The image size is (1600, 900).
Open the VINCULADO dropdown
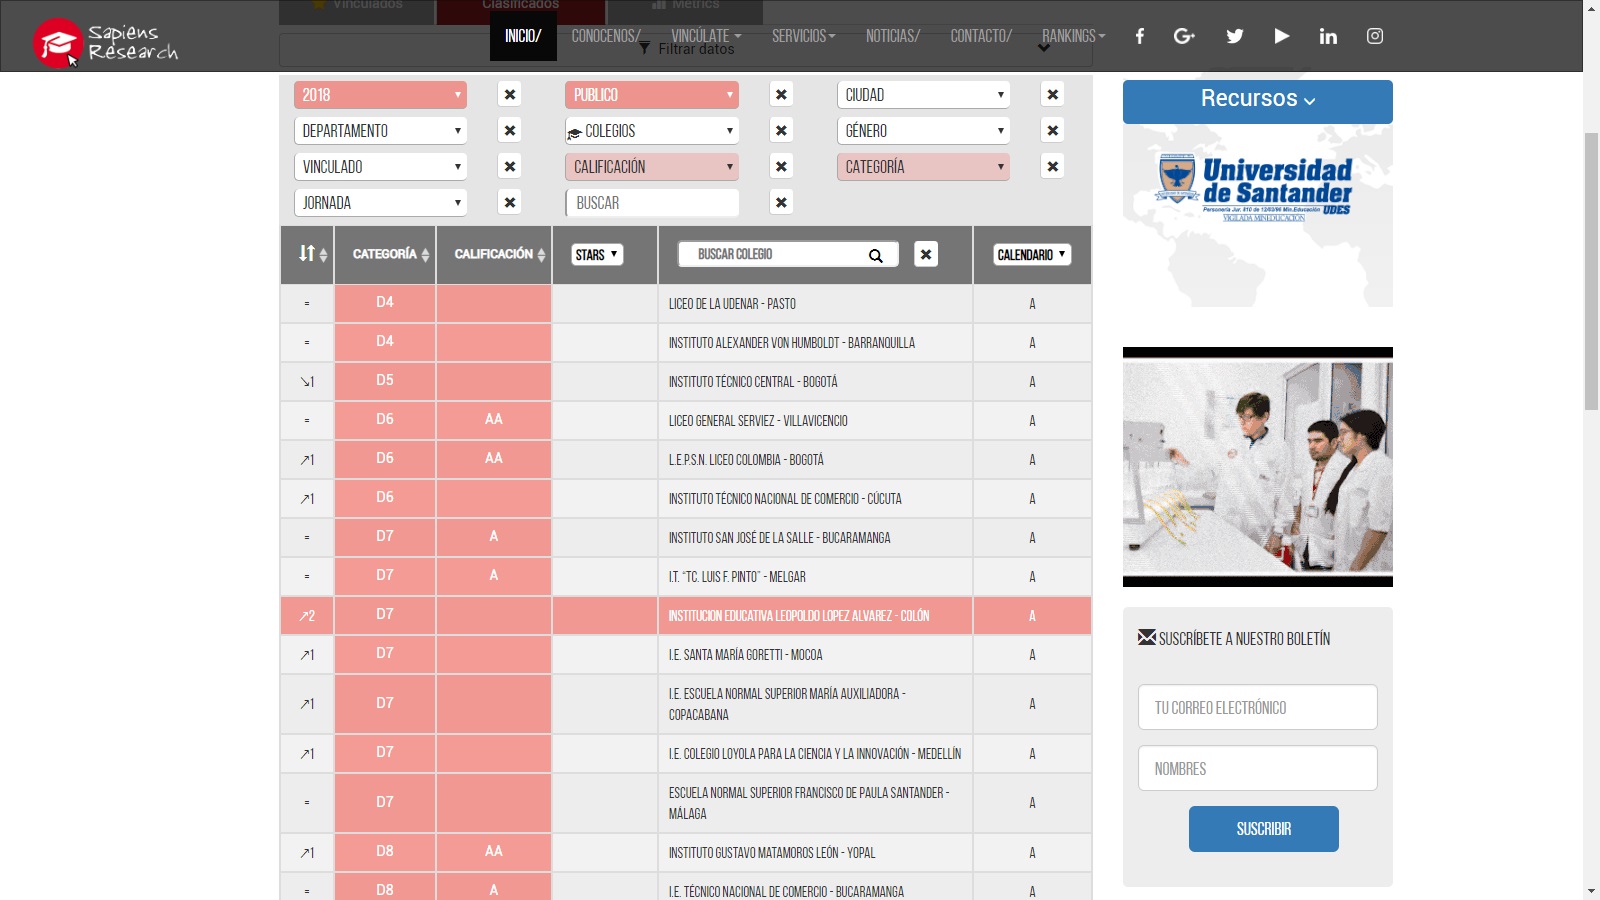pyautogui.click(x=380, y=167)
